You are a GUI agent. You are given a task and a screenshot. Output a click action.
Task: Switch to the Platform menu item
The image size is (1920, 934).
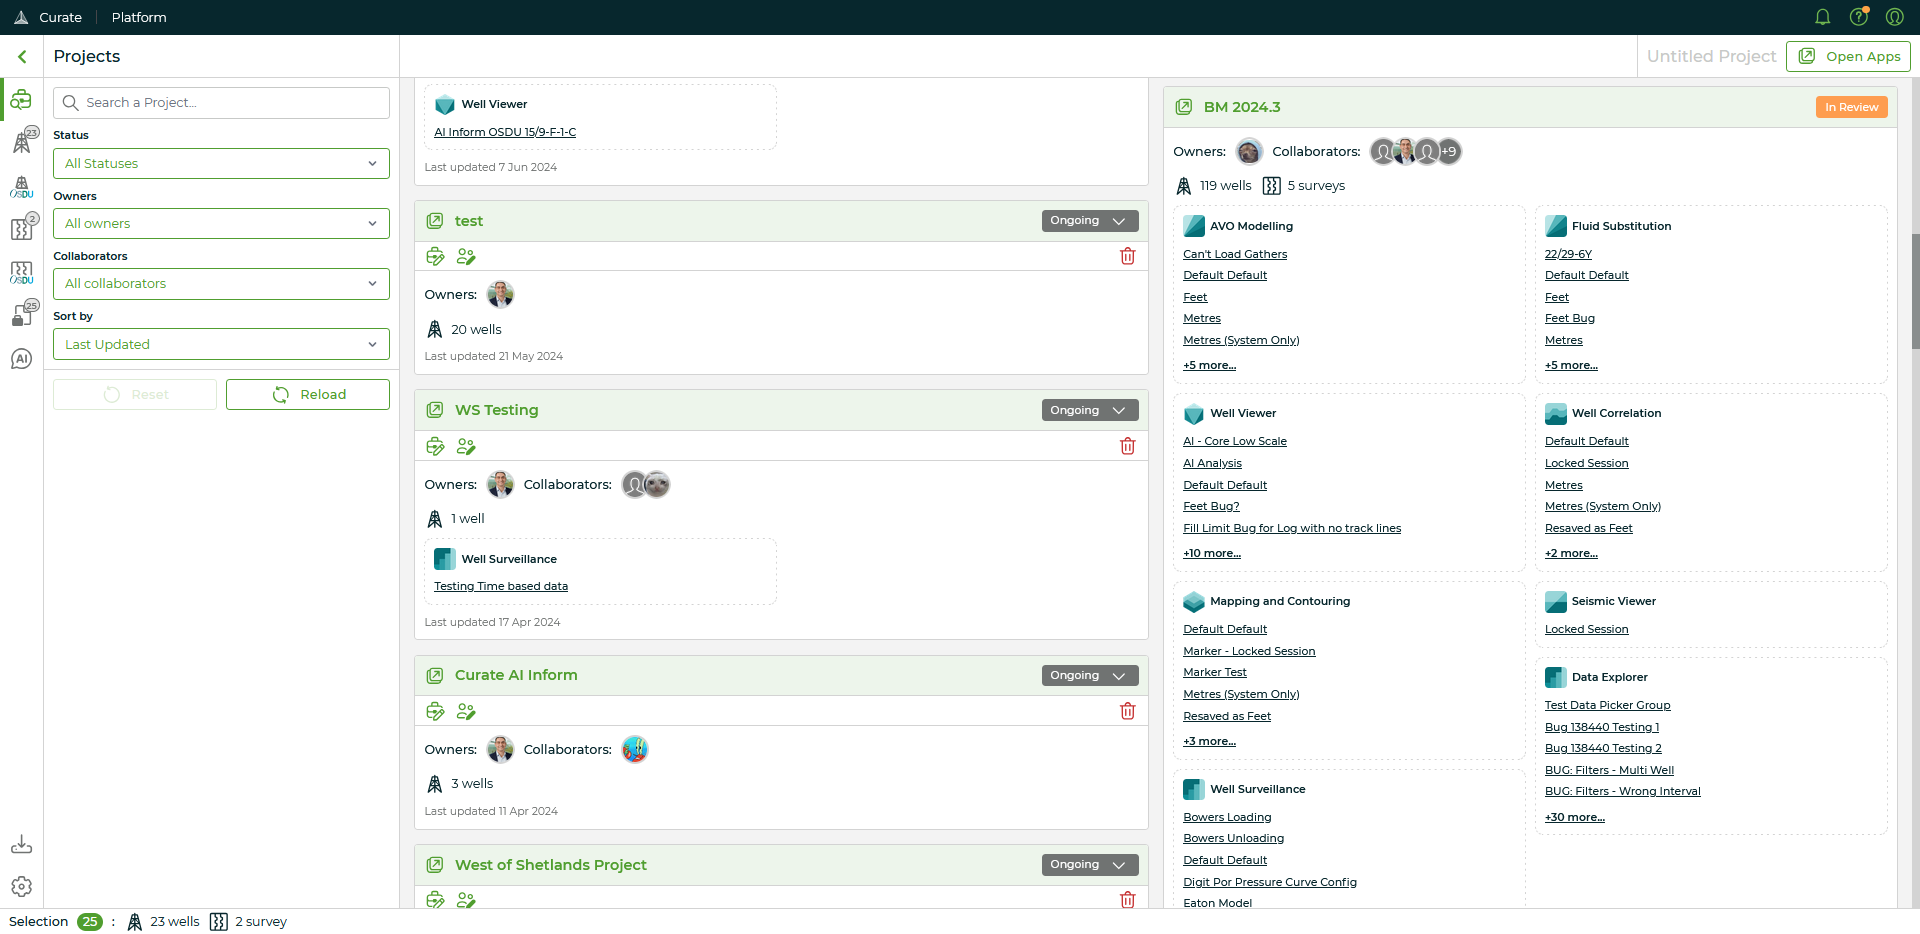point(138,17)
